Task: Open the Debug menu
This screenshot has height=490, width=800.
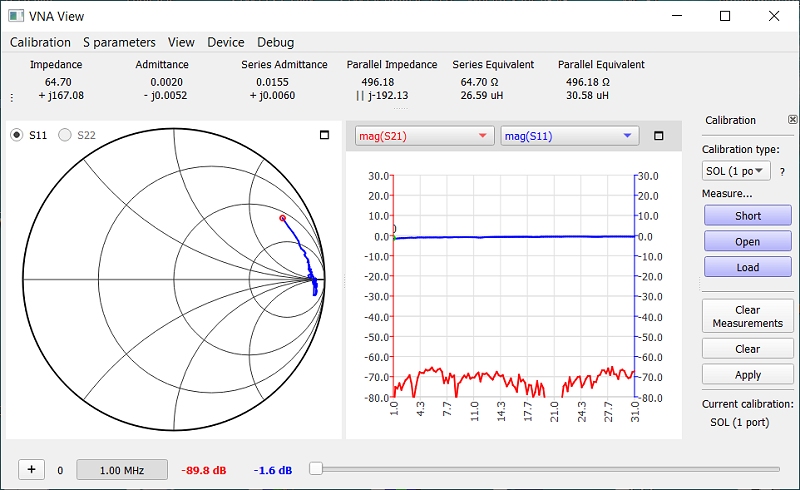Action: point(275,42)
